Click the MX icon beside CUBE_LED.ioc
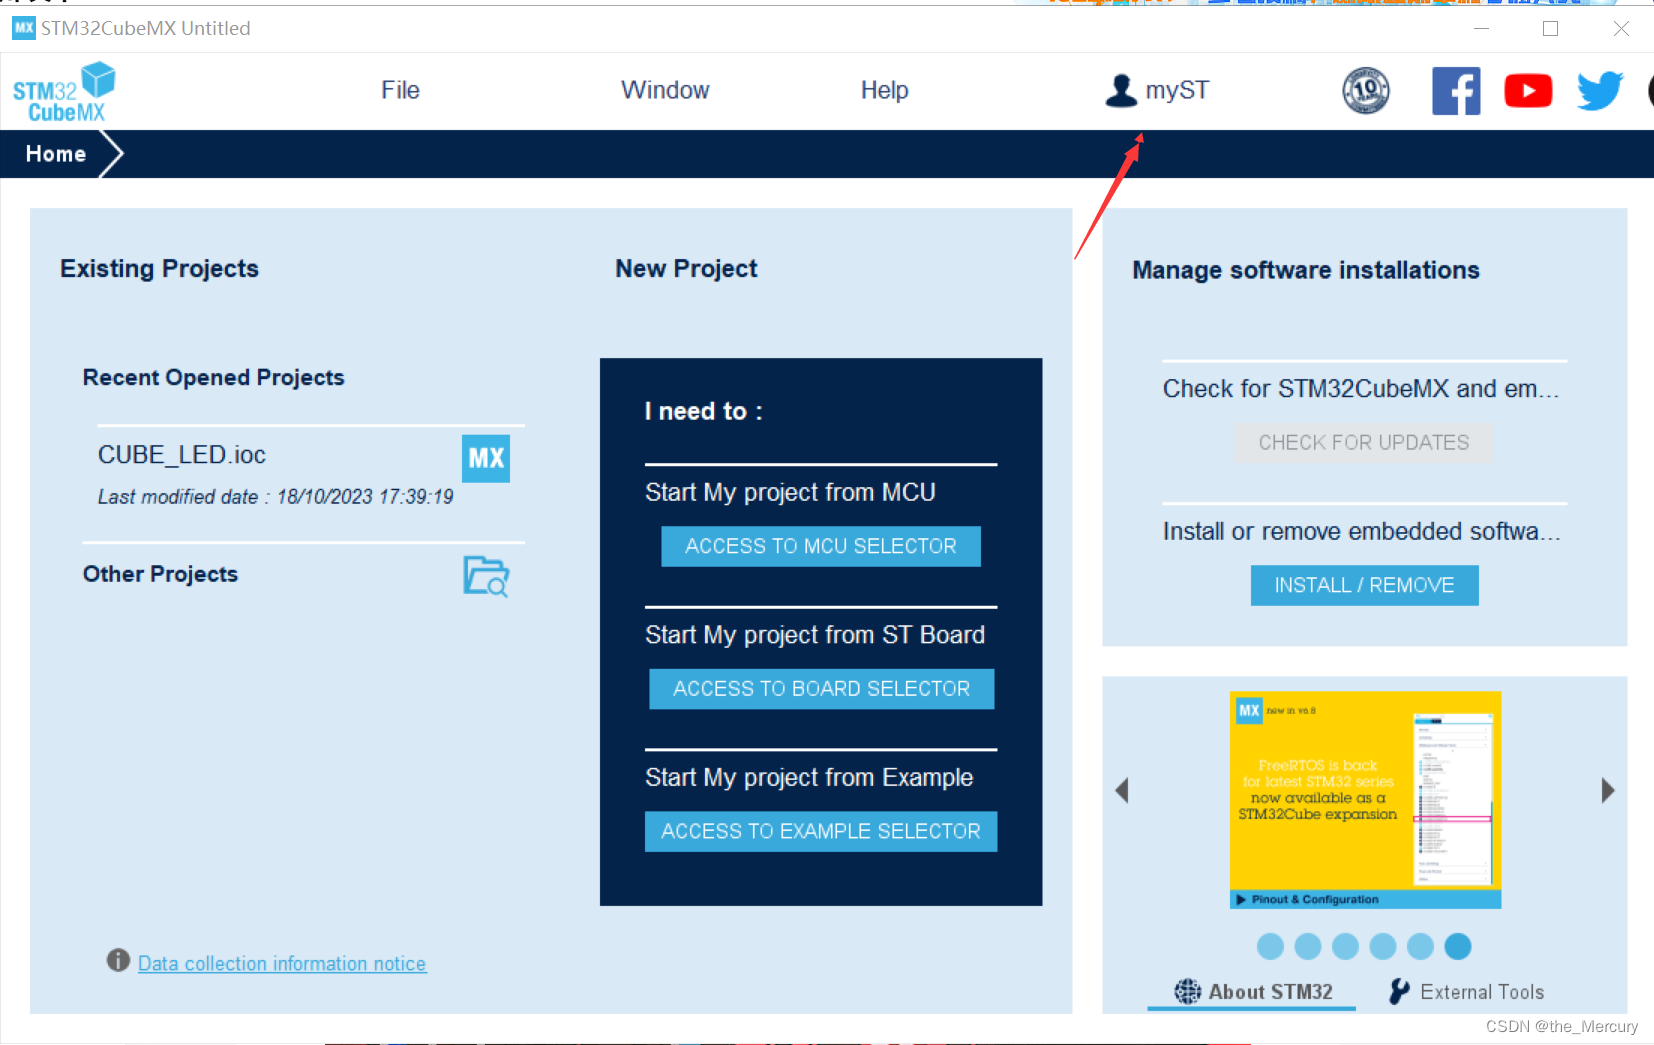The width and height of the screenshot is (1654, 1045). click(x=486, y=458)
